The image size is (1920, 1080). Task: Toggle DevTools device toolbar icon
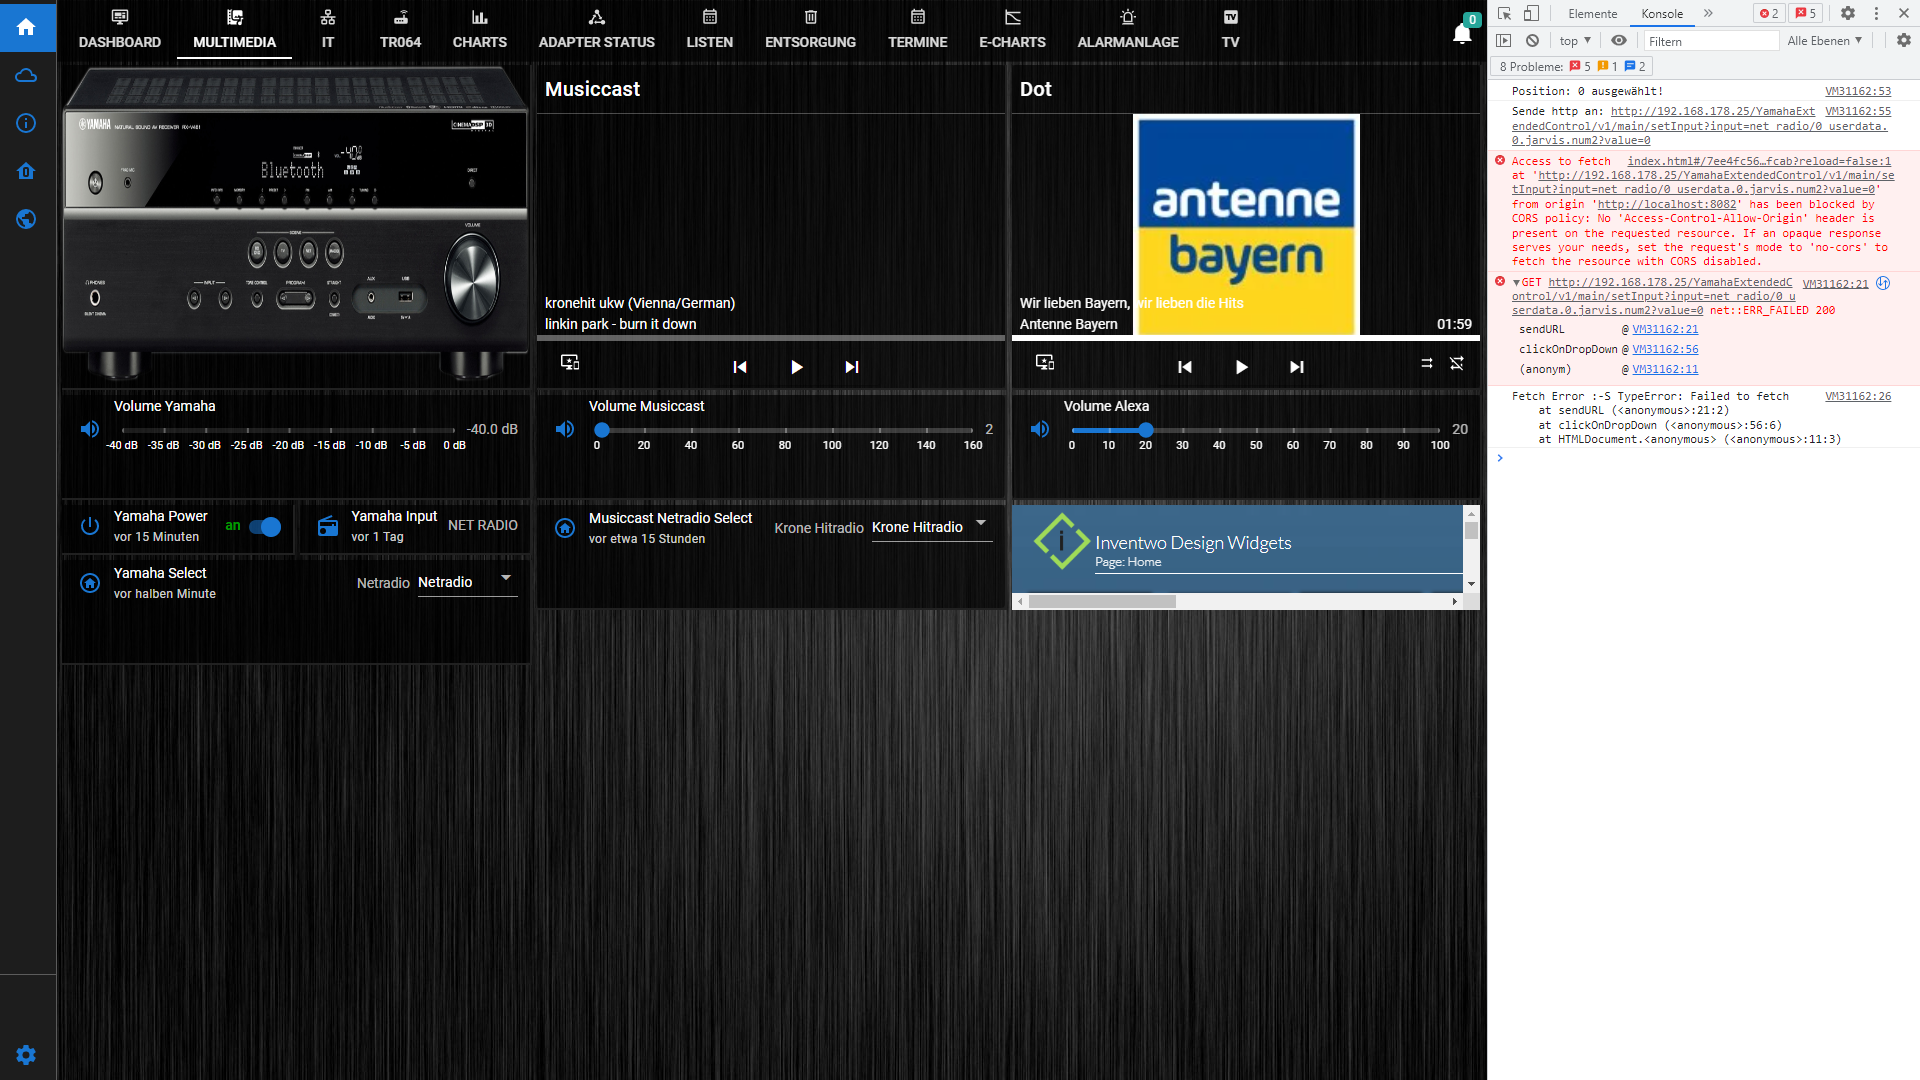point(1531,13)
